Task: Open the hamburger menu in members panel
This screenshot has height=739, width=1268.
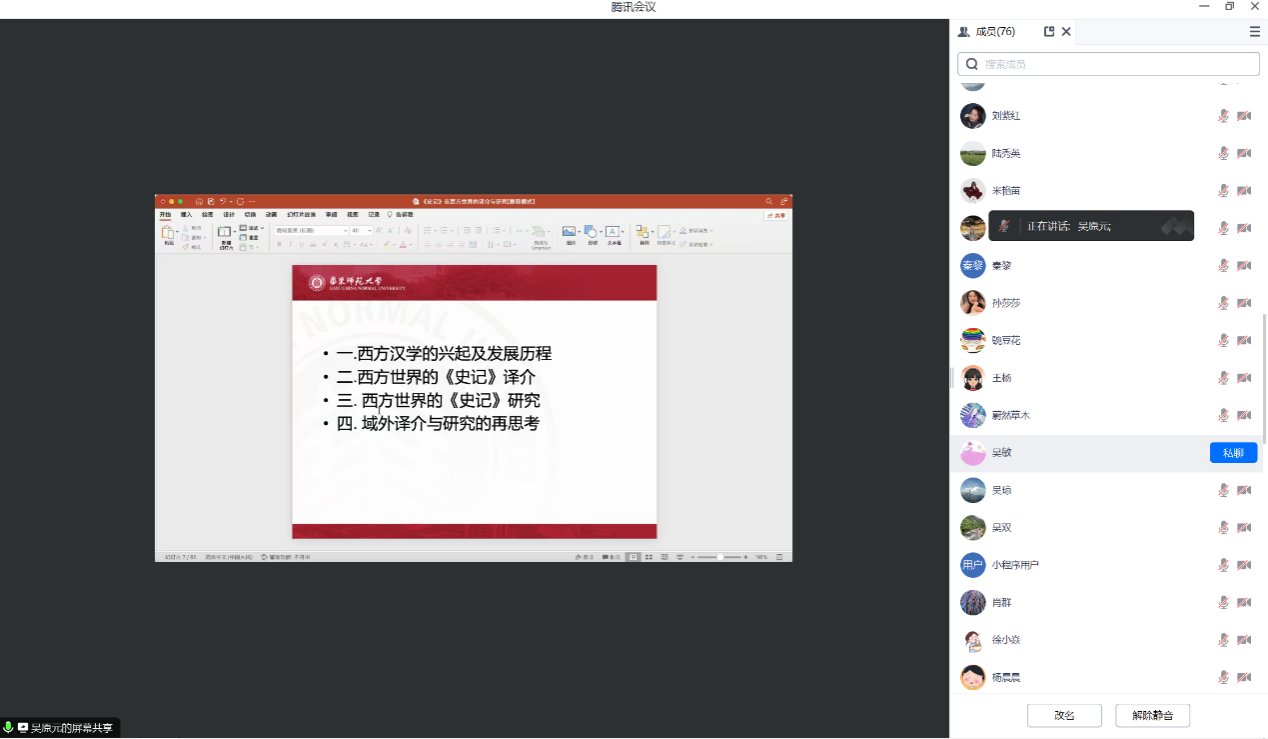Action: (x=1254, y=32)
